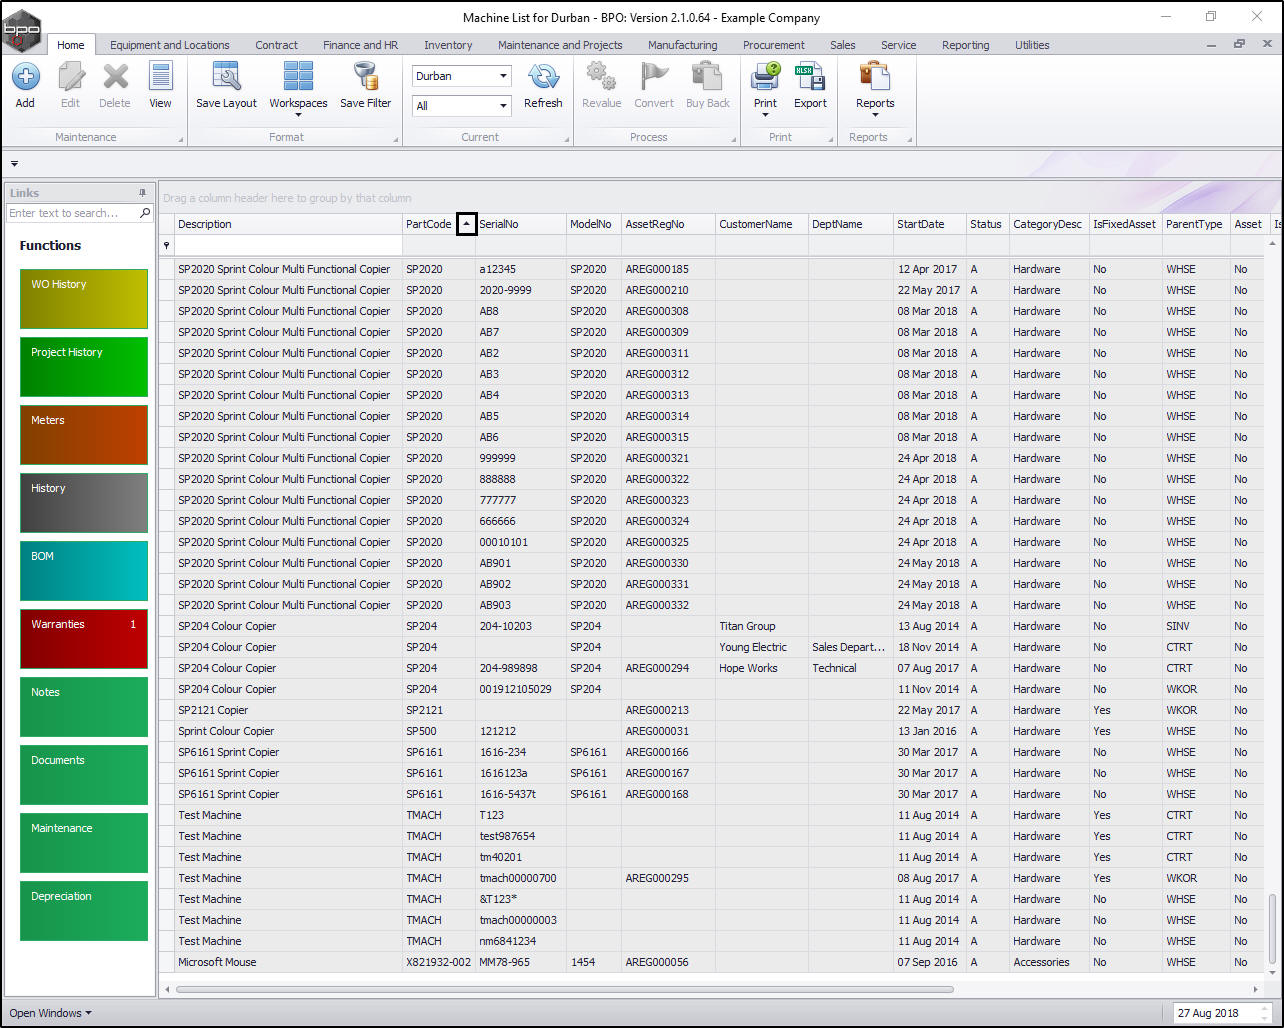This screenshot has height=1028, width=1284.
Task: Expand the Open Windows list
Action: (50, 1013)
